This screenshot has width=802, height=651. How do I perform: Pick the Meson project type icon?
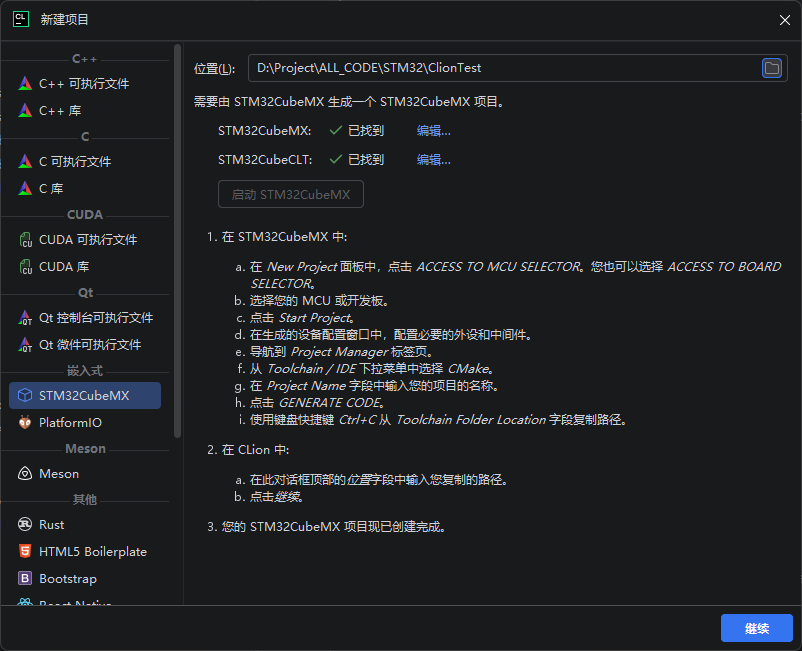[25, 474]
